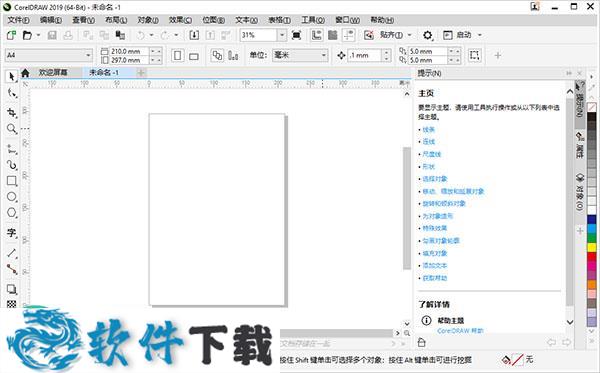Select the Crop tool in the toolbox
Image resolution: width=600 pixels, height=373 pixels.
(11, 112)
